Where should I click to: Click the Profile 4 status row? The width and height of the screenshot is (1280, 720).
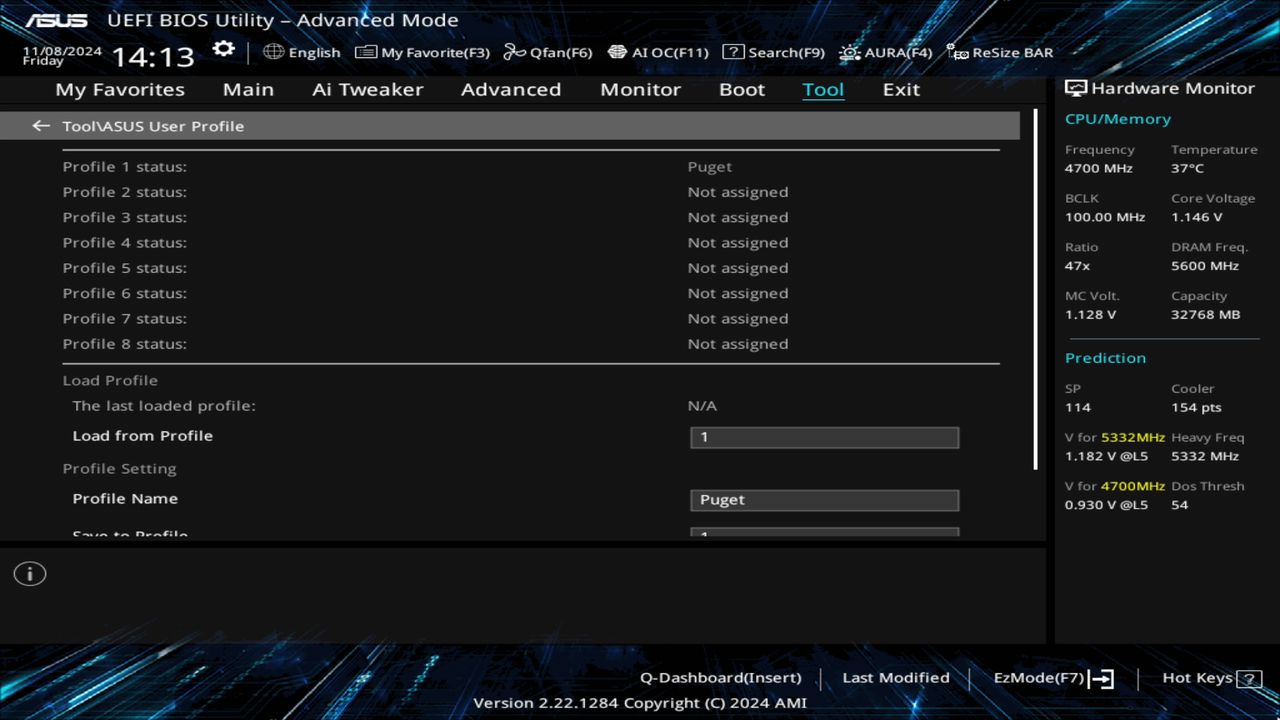point(531,243)
